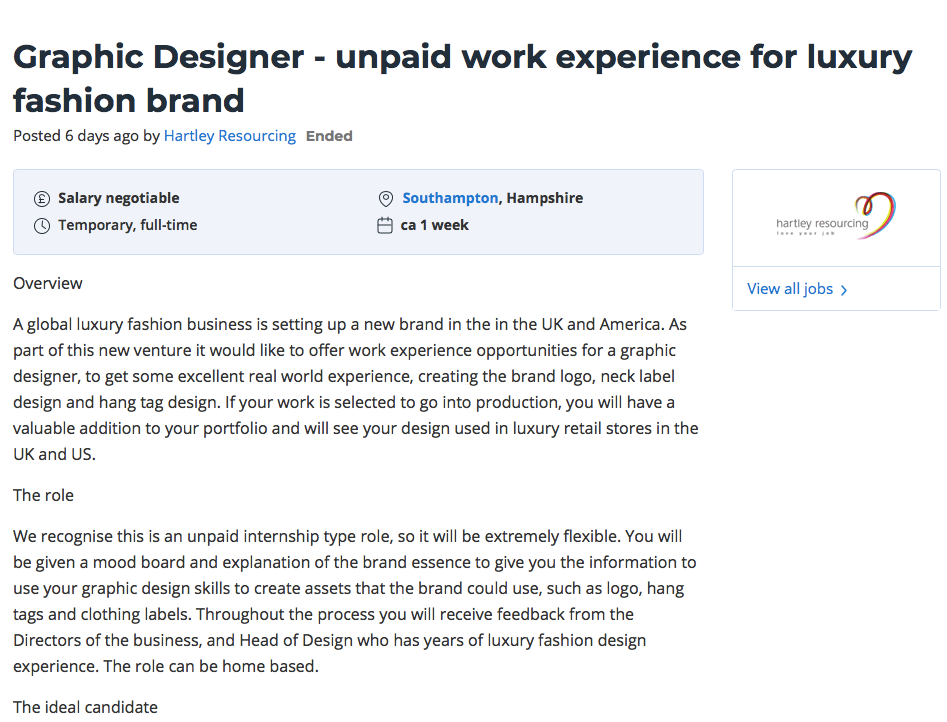Click the Graphic Designer job title heading
The image size is (947, 722).
coord(462,78)
